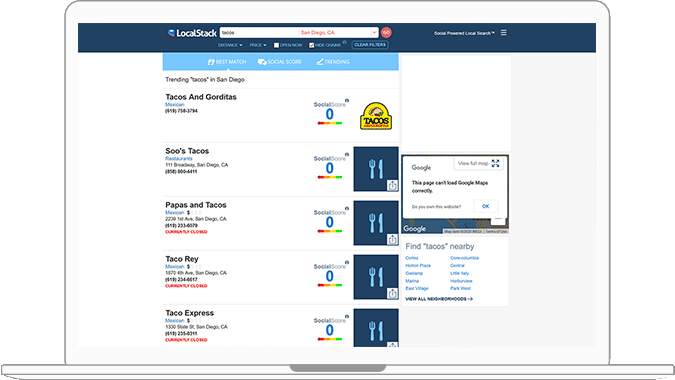Expand the map with fullscreen icon
The height and width of the screenshot is (380, 675).
tap(495, 164)
